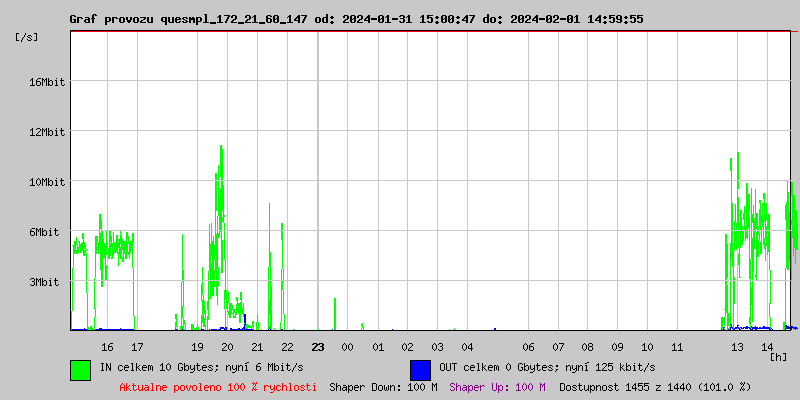
Task: Click hour label '01' on time axis
Action: point(378,347)
